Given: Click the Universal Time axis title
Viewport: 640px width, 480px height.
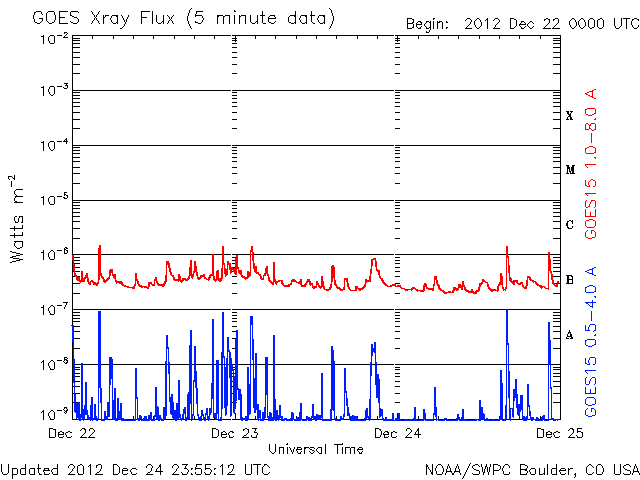Looking at the screenshot, I should point(316,449).
